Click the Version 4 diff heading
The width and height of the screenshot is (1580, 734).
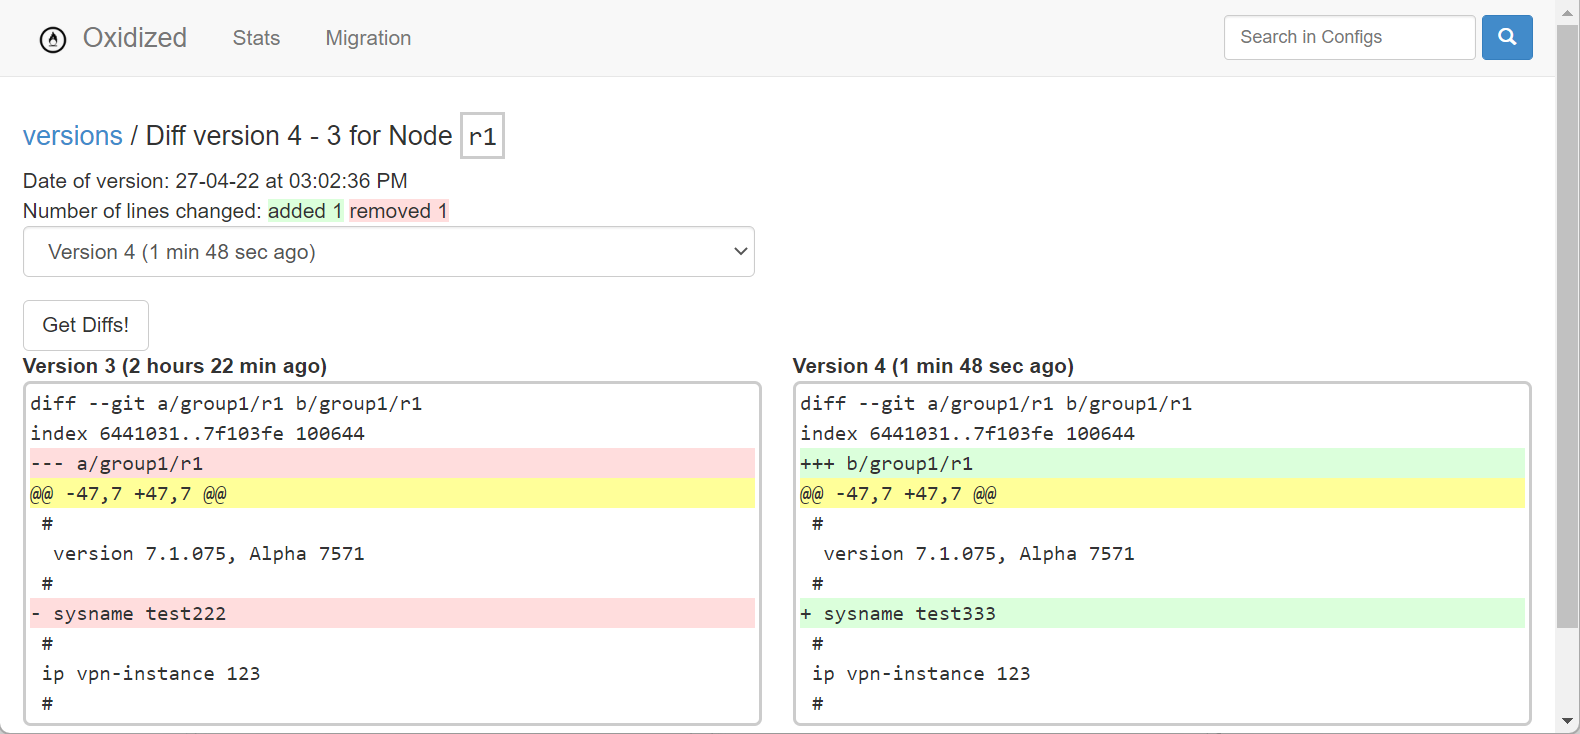coord(933,366)
